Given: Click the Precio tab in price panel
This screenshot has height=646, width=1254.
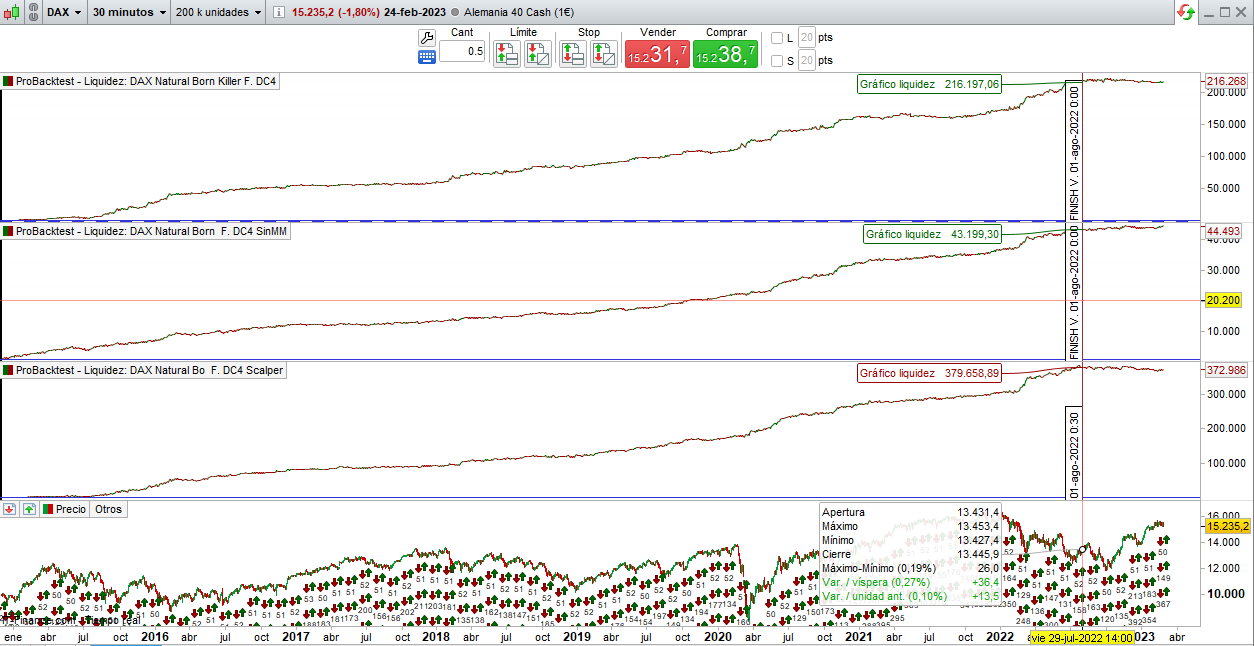Looking at the screenshot, I should (64, 509).
